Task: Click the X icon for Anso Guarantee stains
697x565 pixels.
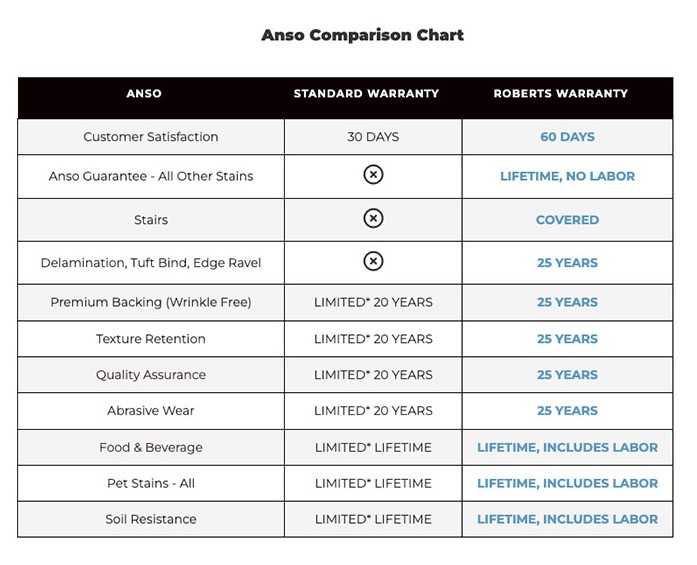Action: point(372,175)
